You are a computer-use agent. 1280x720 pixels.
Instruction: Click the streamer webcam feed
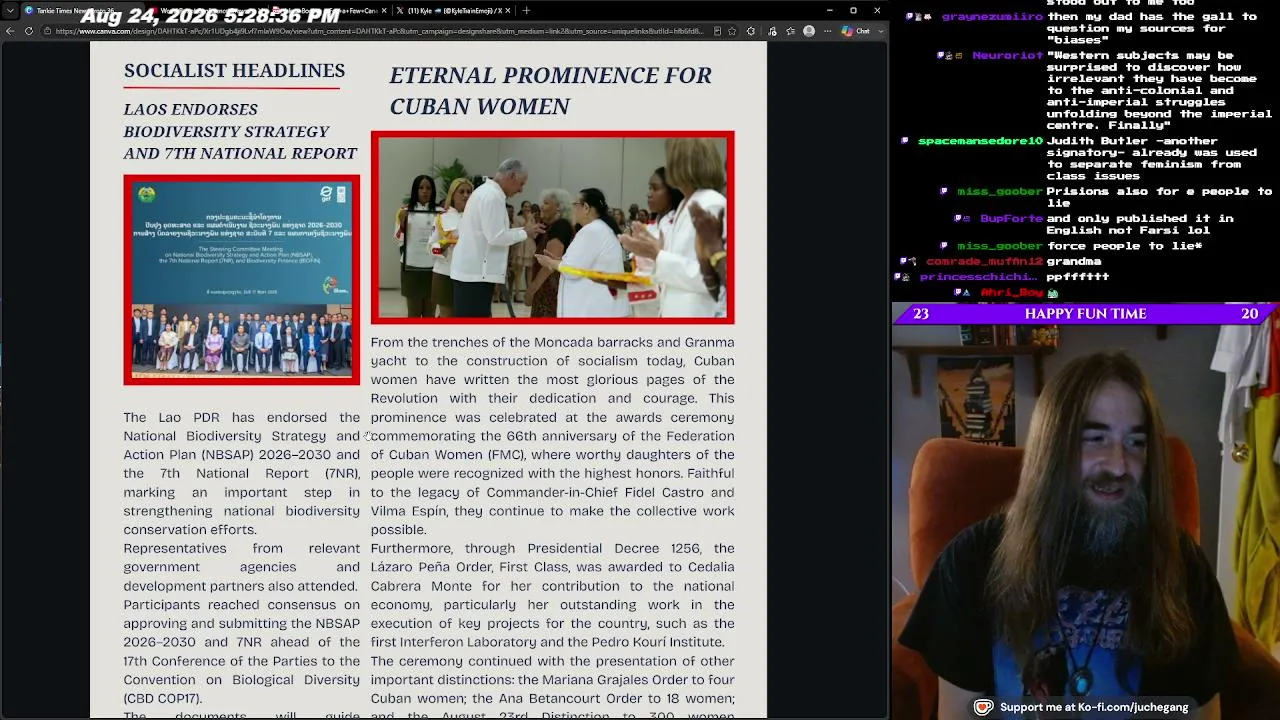pos(1086,522)
